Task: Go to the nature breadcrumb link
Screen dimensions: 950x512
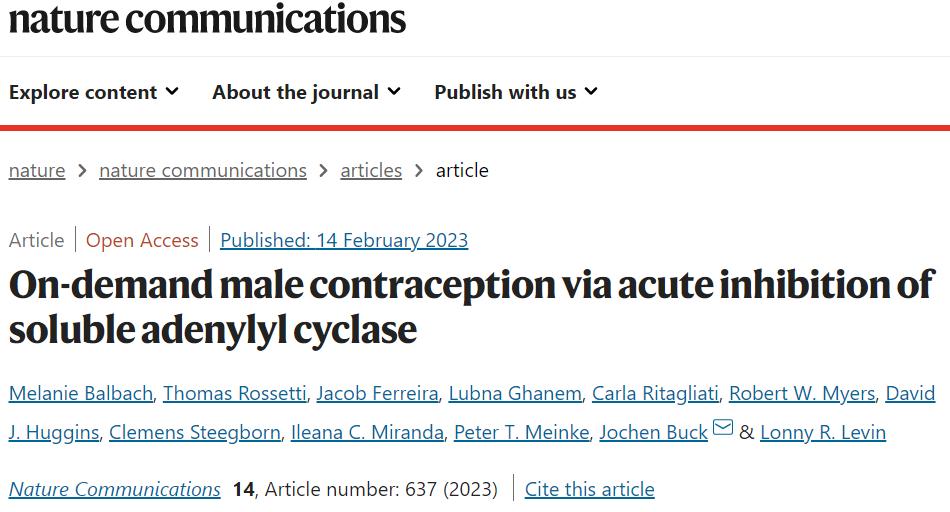Action: tap(37, 170)
